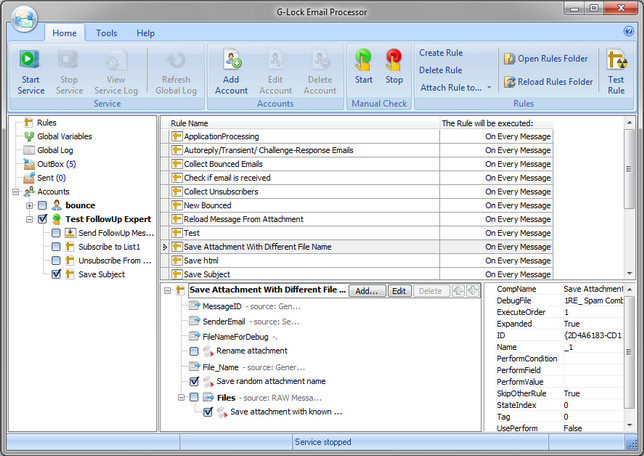The width and height of the screenshot is (644, 456).
Task: Select File_Name field item
Action: coord(220,367)
